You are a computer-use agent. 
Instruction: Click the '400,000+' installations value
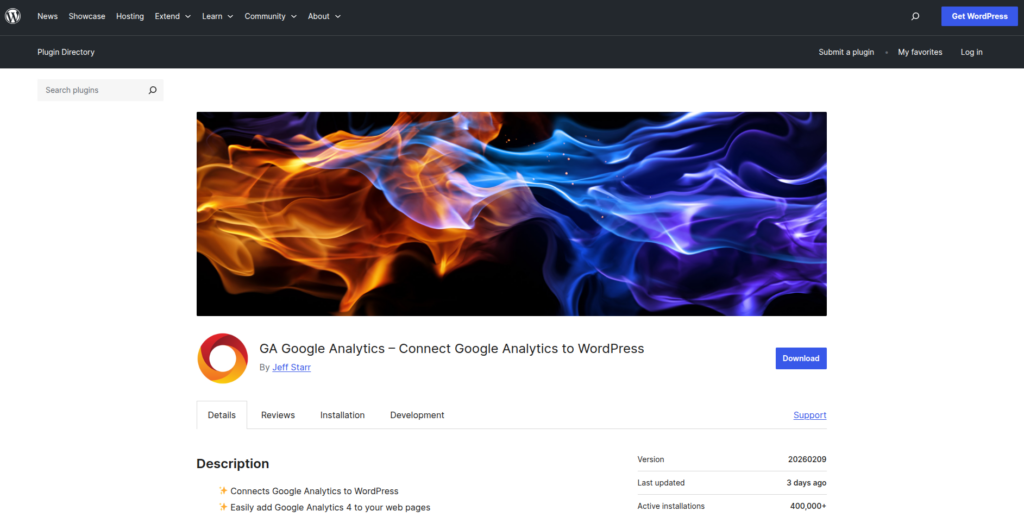[808, 507]
